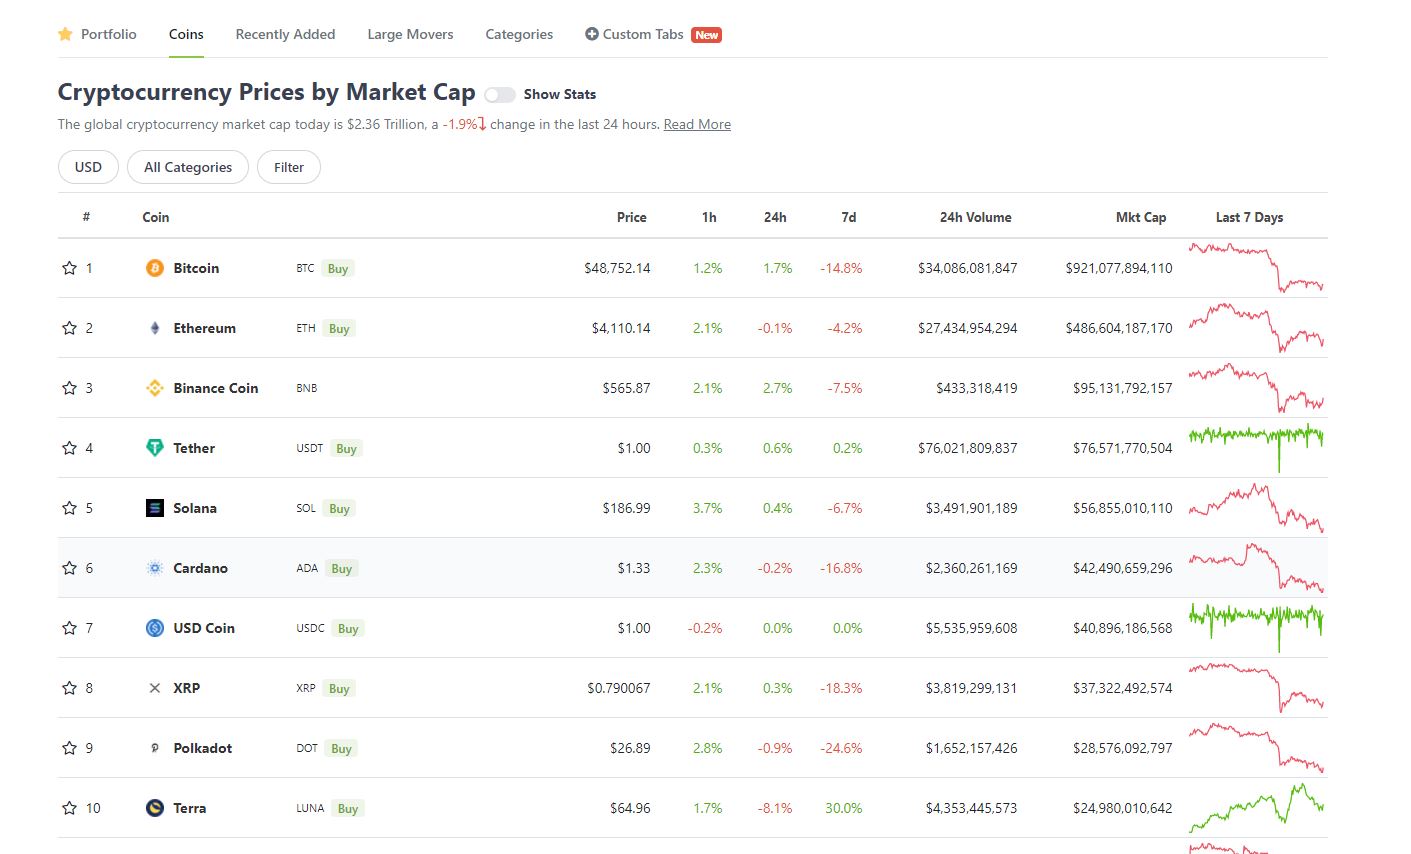
Task: Click the USD Coin logo
Action: point(155,628)
